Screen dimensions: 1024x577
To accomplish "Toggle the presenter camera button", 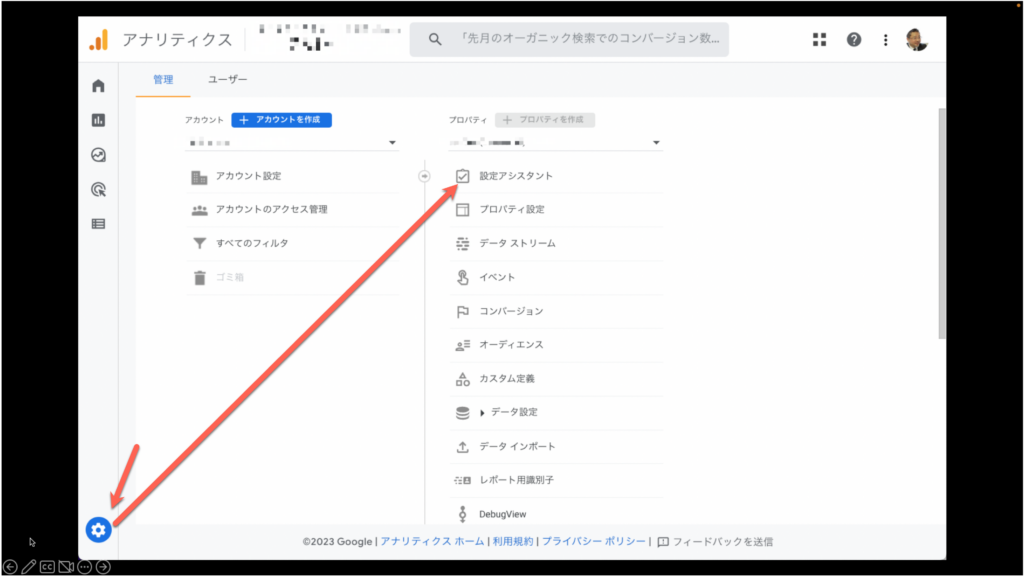I will (66, 567).
